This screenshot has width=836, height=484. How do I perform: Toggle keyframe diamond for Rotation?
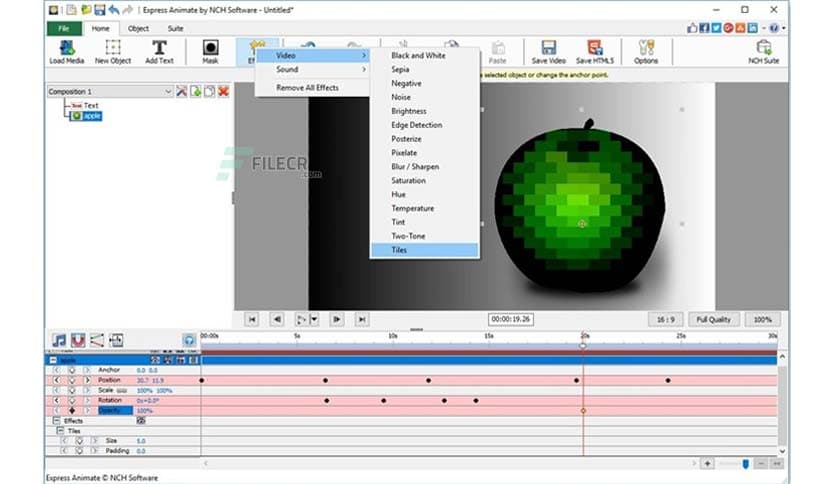point(71,400)
